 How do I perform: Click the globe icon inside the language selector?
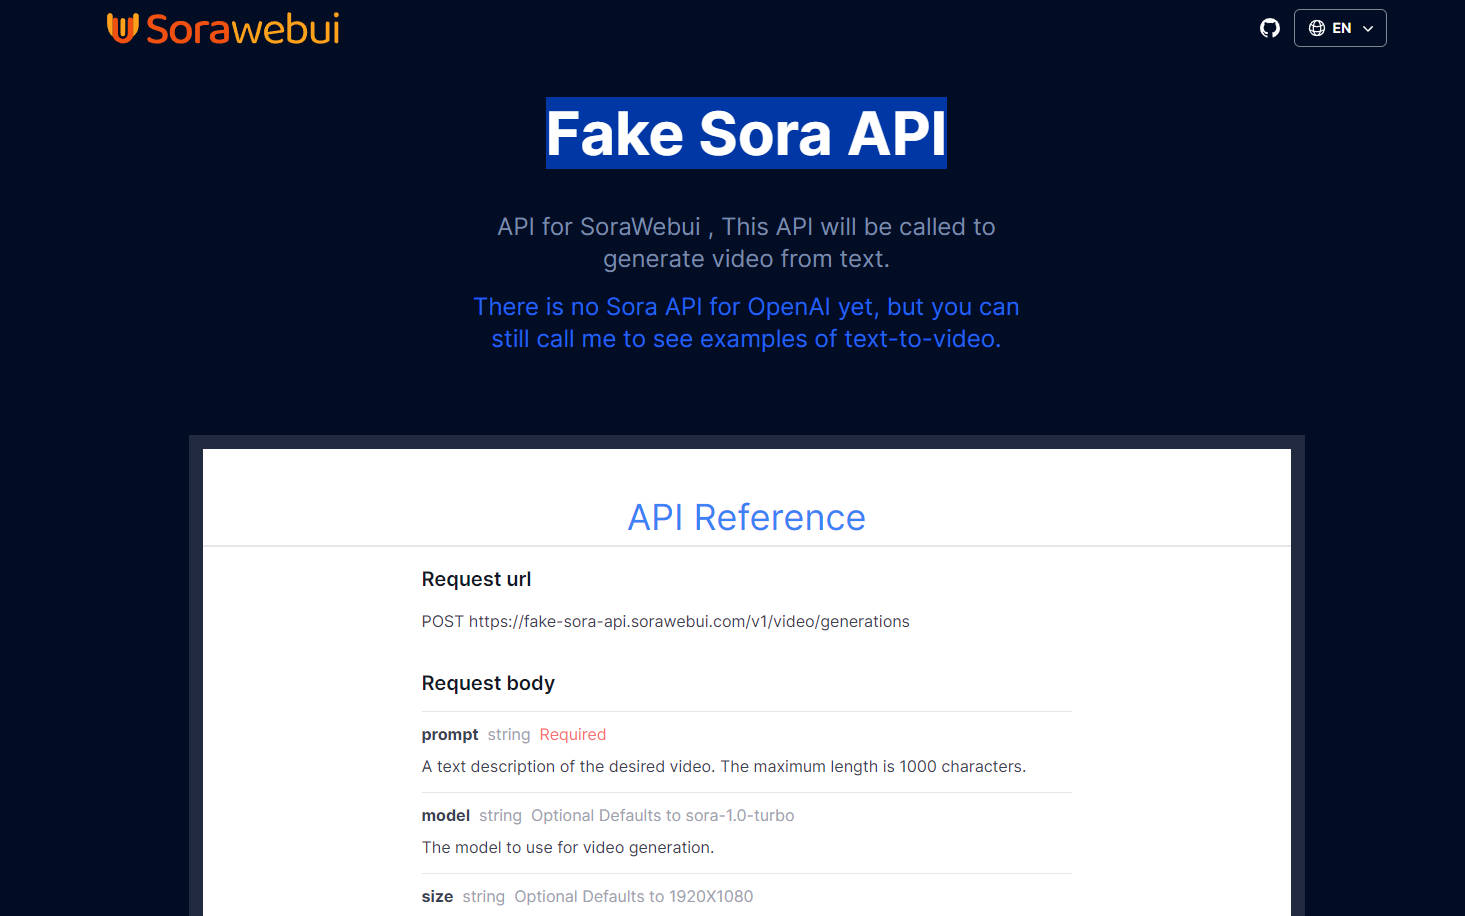1317,27
